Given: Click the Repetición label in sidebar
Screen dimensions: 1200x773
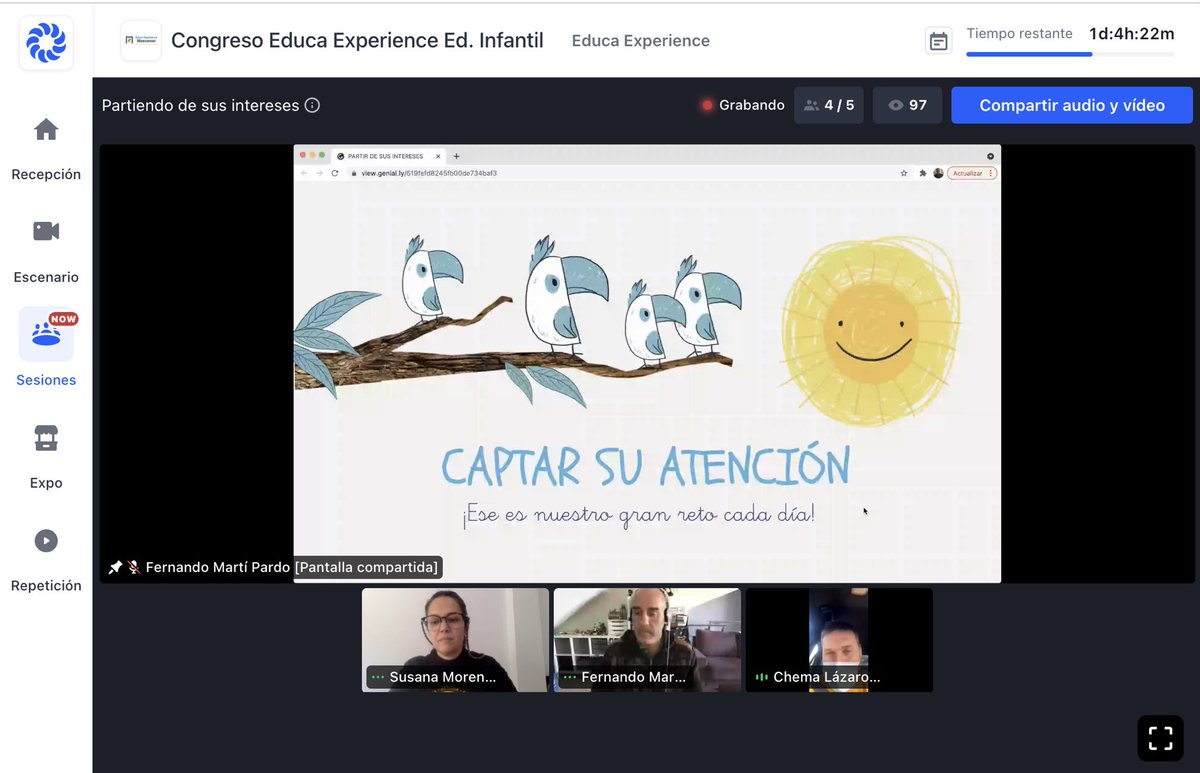Looking at the screenshot, I should 46,586.
